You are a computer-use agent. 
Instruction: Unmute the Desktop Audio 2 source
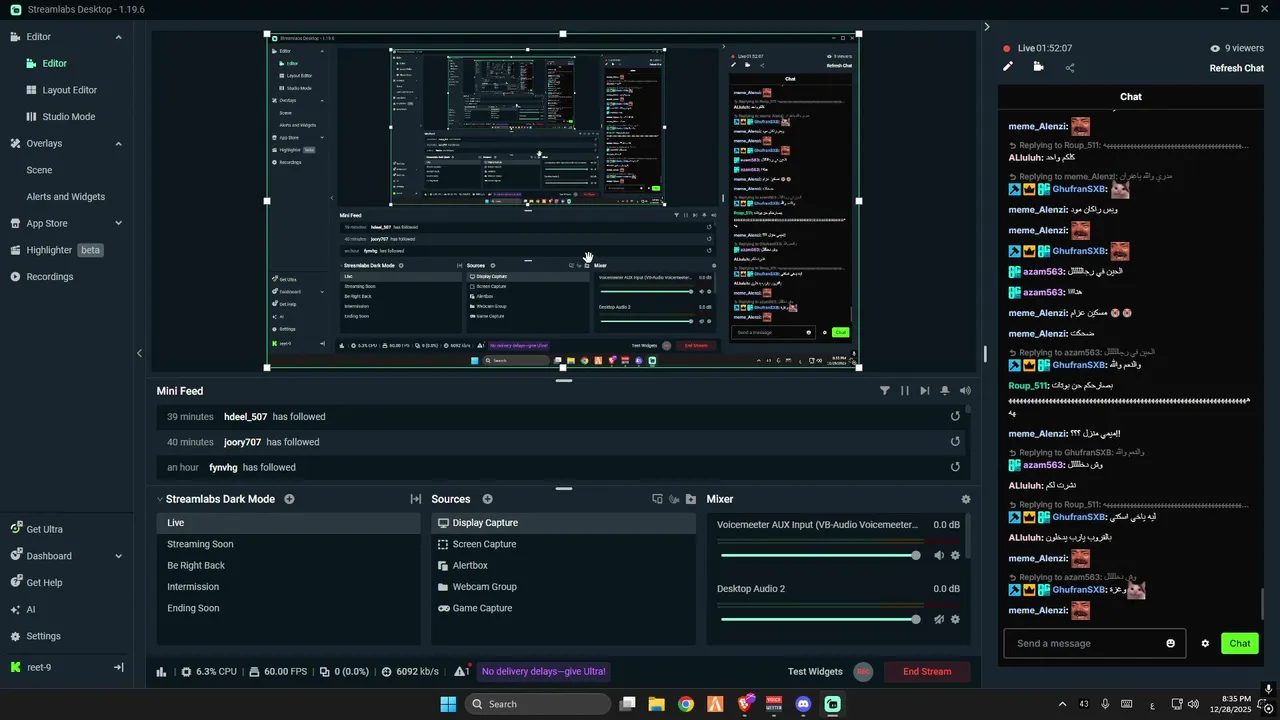[x=939, y=619]
